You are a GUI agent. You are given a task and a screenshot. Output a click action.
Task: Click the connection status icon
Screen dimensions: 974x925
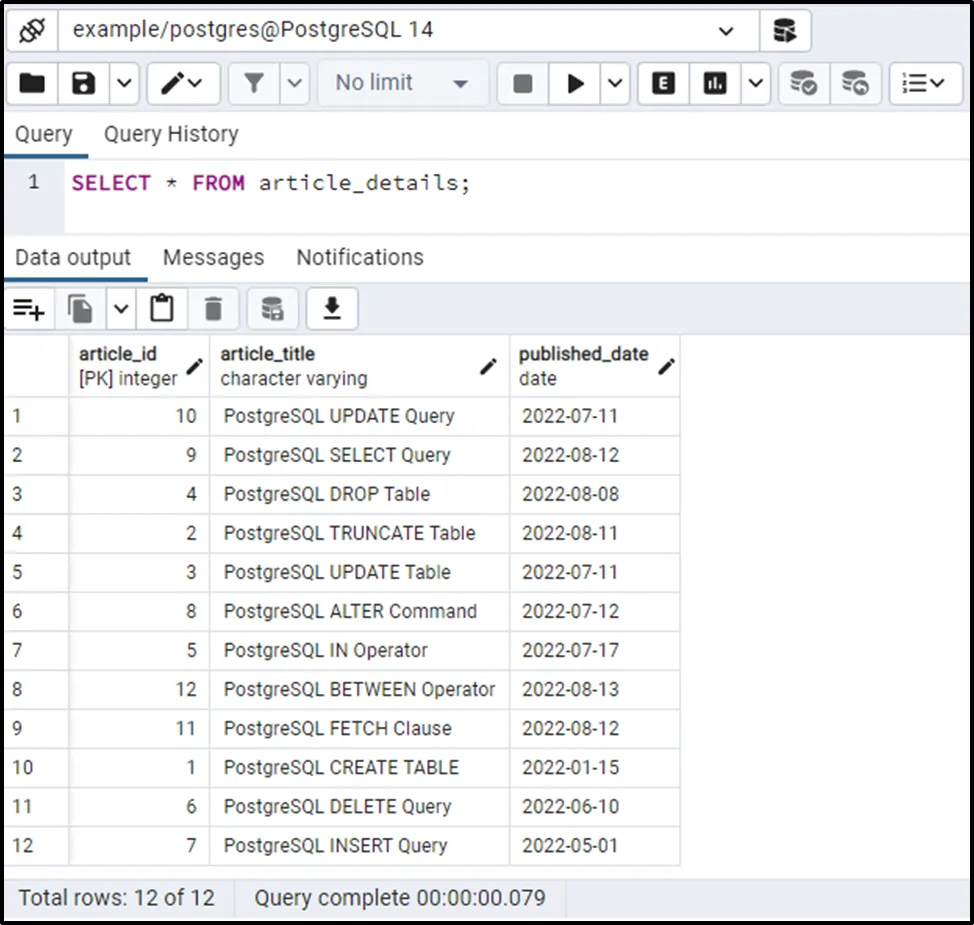click(x=32, y=30)
